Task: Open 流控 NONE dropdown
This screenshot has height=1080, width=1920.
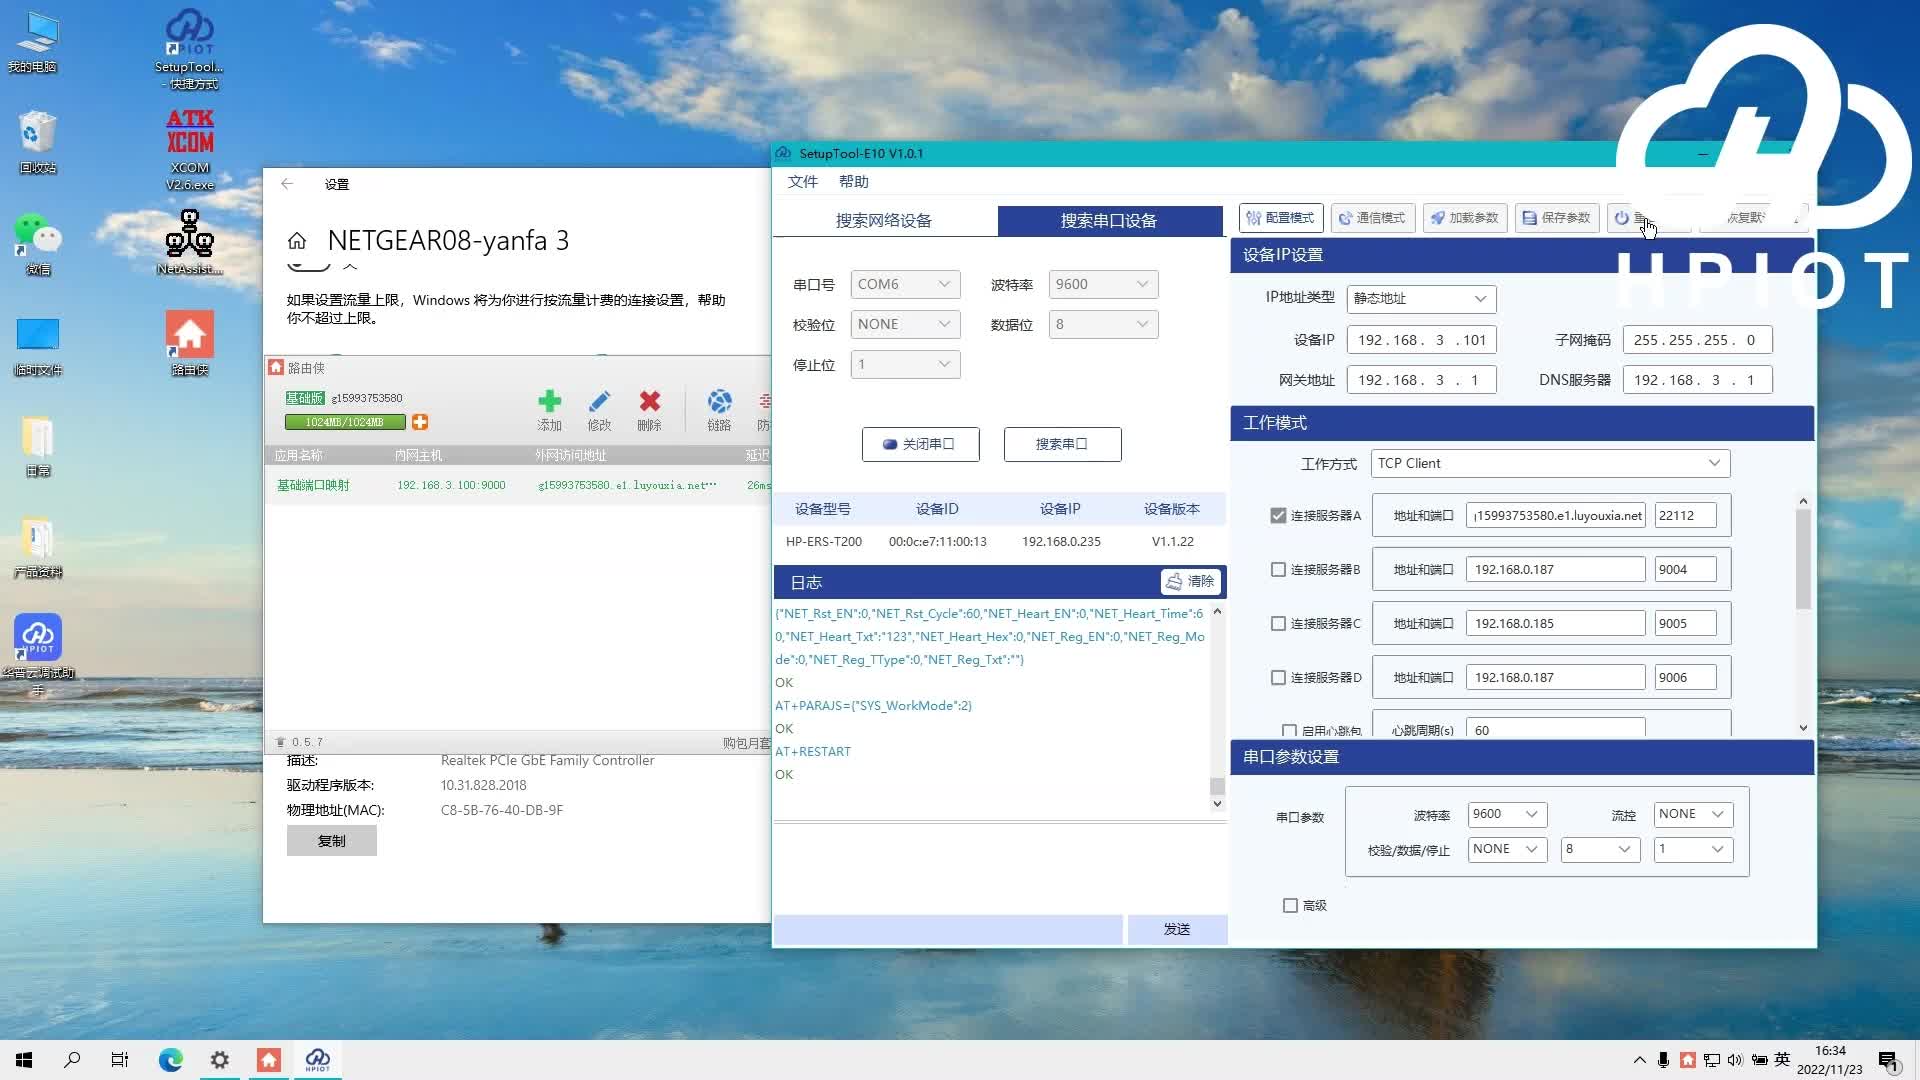Action: point(1692,814)
